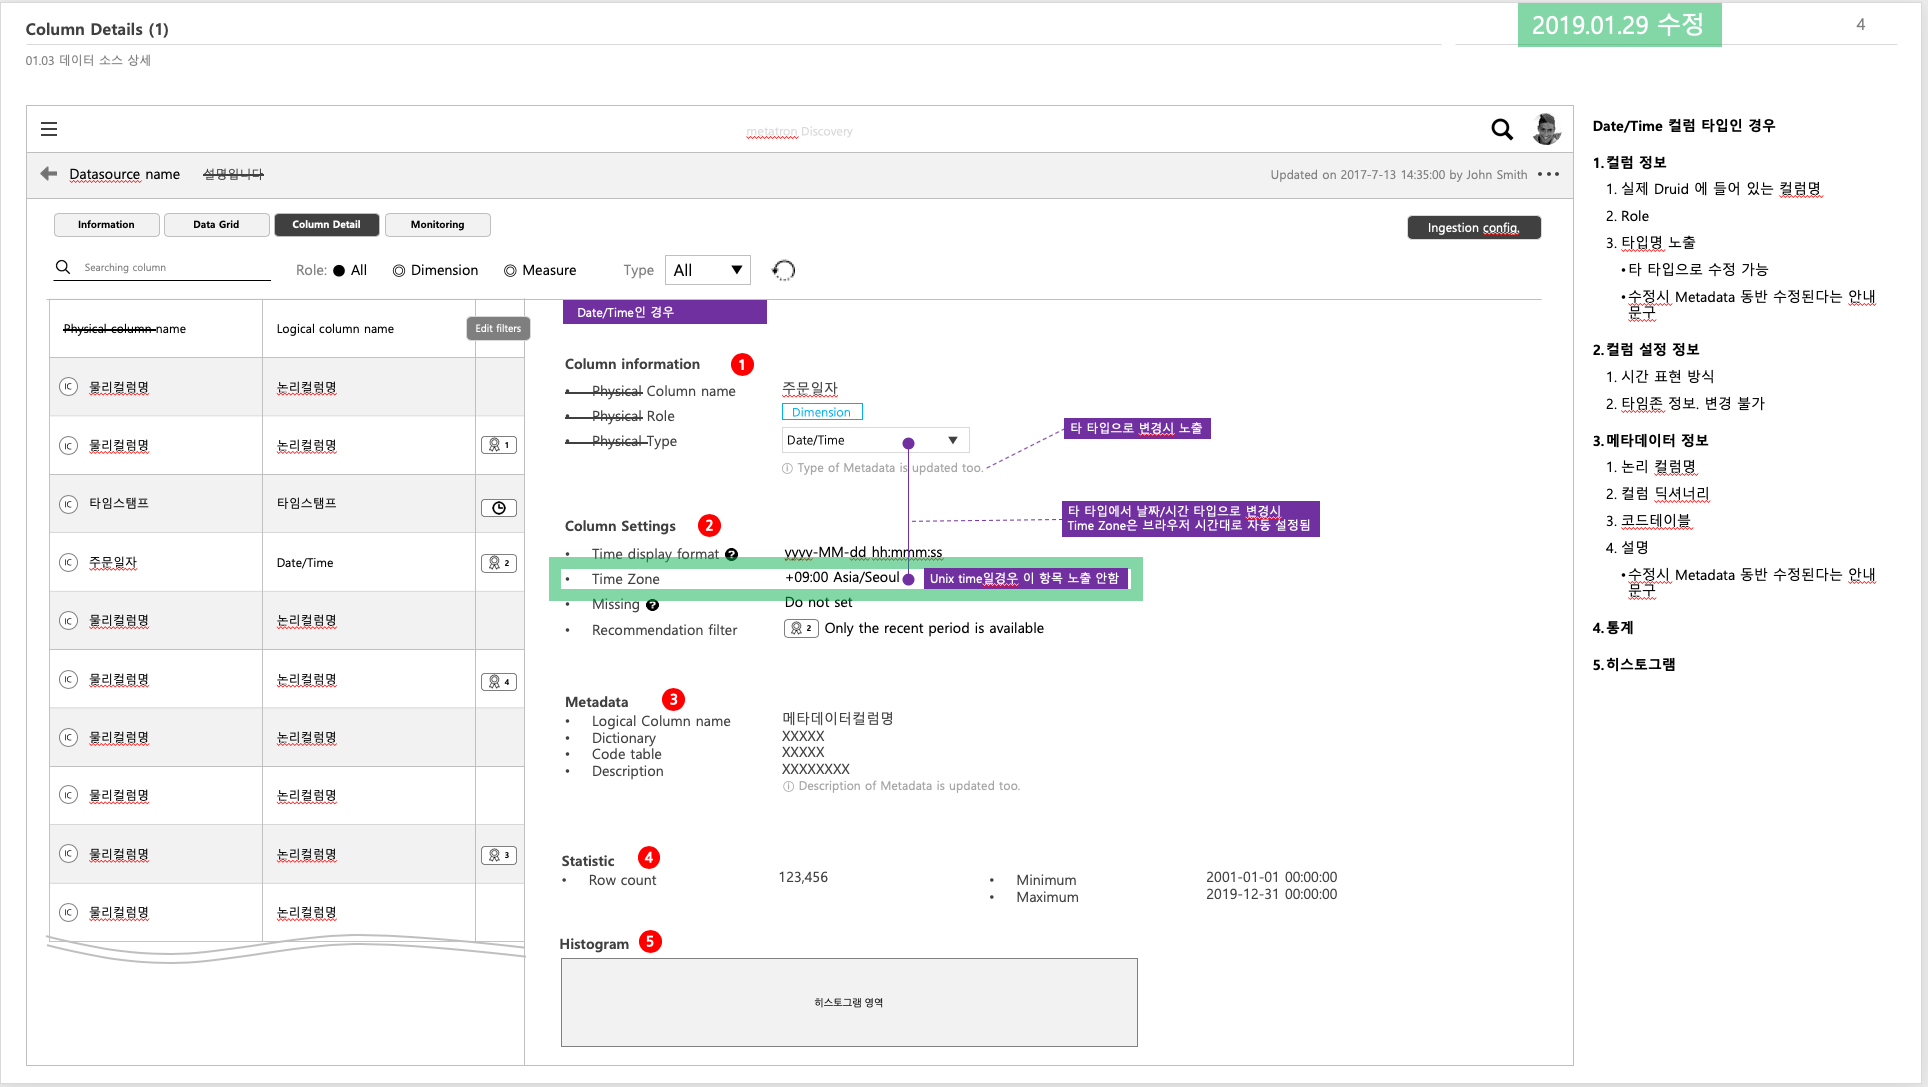The height and width of the screenshot is (1087, 1928).
Task: Click the Datasource name title
Action: coord(124,174)
